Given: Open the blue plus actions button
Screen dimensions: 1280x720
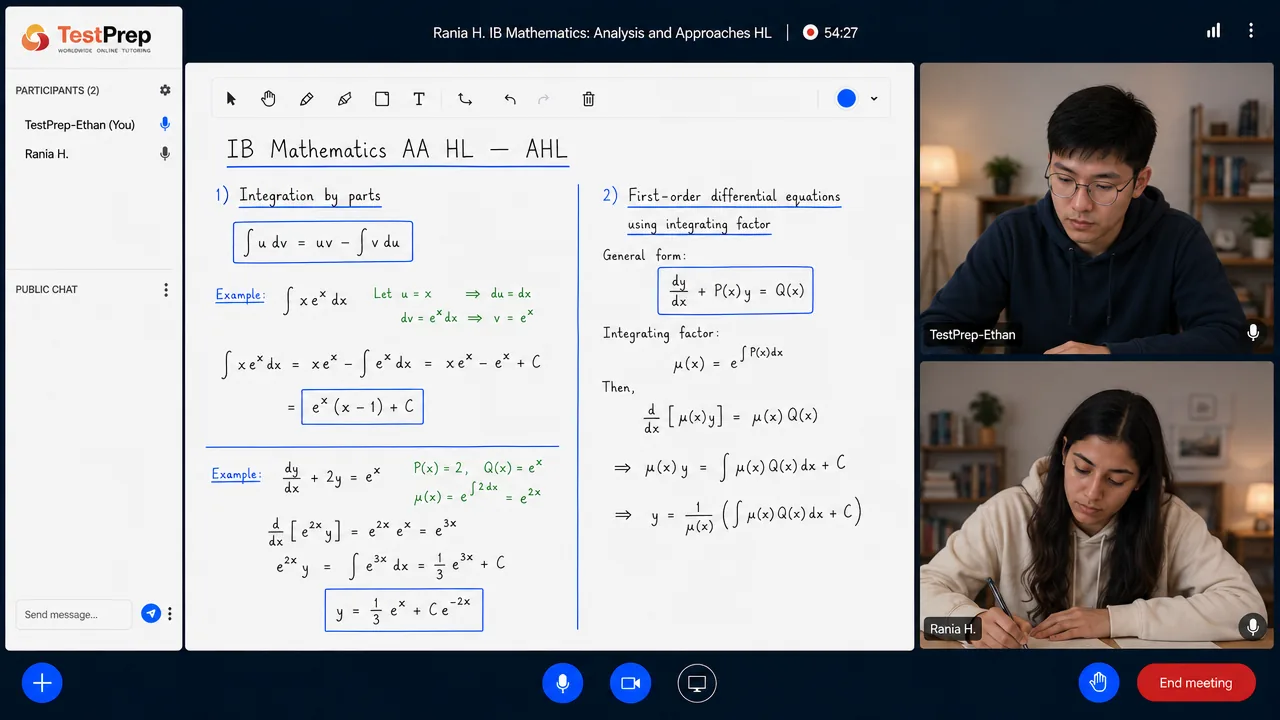Looking at the screenshot, I should coord(42,683).
